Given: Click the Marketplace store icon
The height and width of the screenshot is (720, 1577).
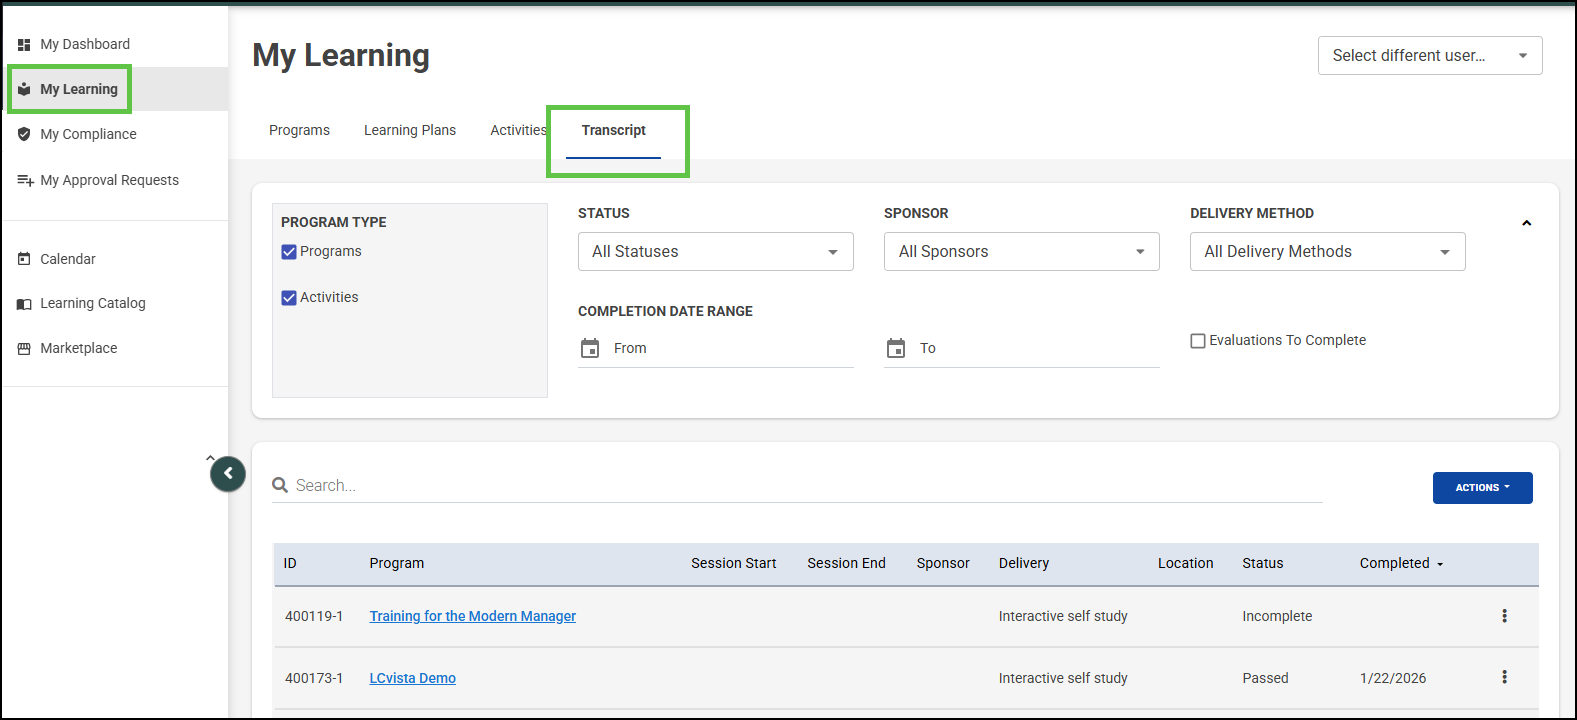Looking at the screenshot, I should pos(24,348).
